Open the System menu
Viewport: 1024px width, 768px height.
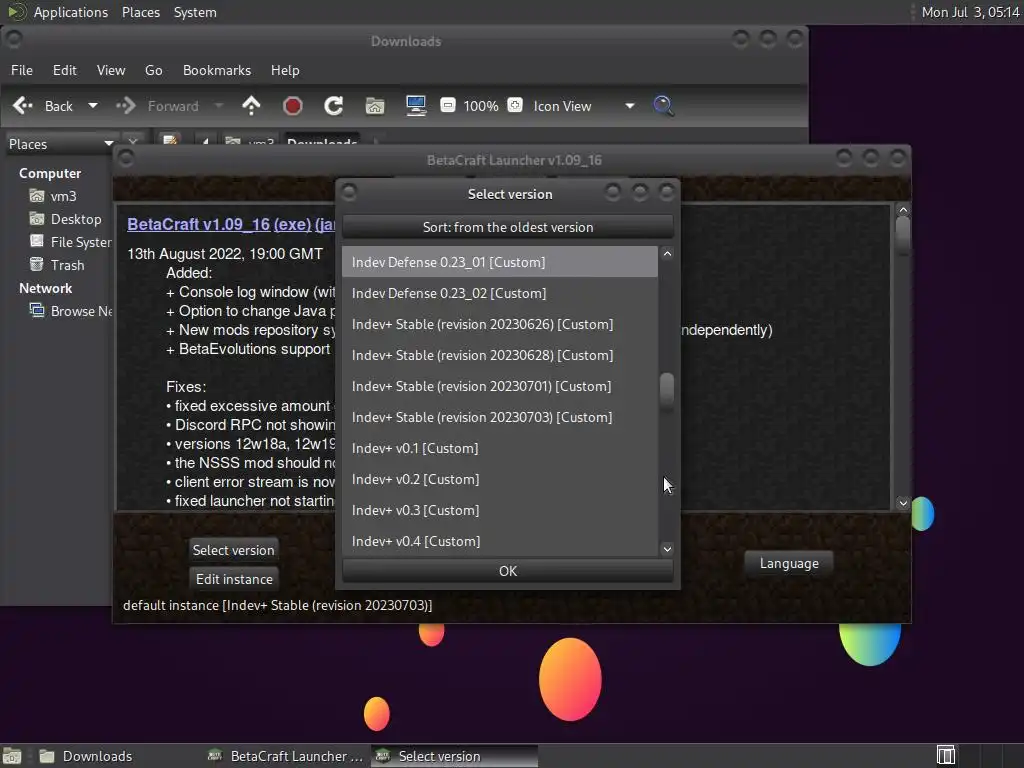[x=195, y=12]
